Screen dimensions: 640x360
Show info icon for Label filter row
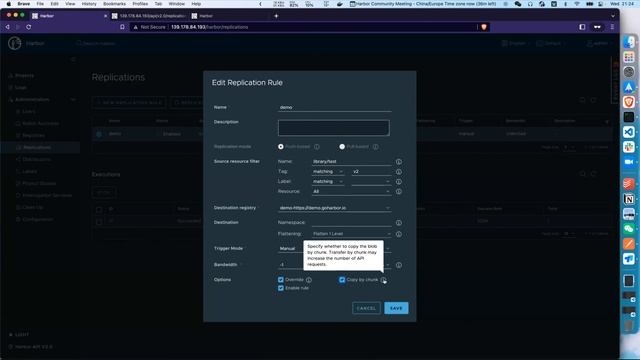[399, 182]
